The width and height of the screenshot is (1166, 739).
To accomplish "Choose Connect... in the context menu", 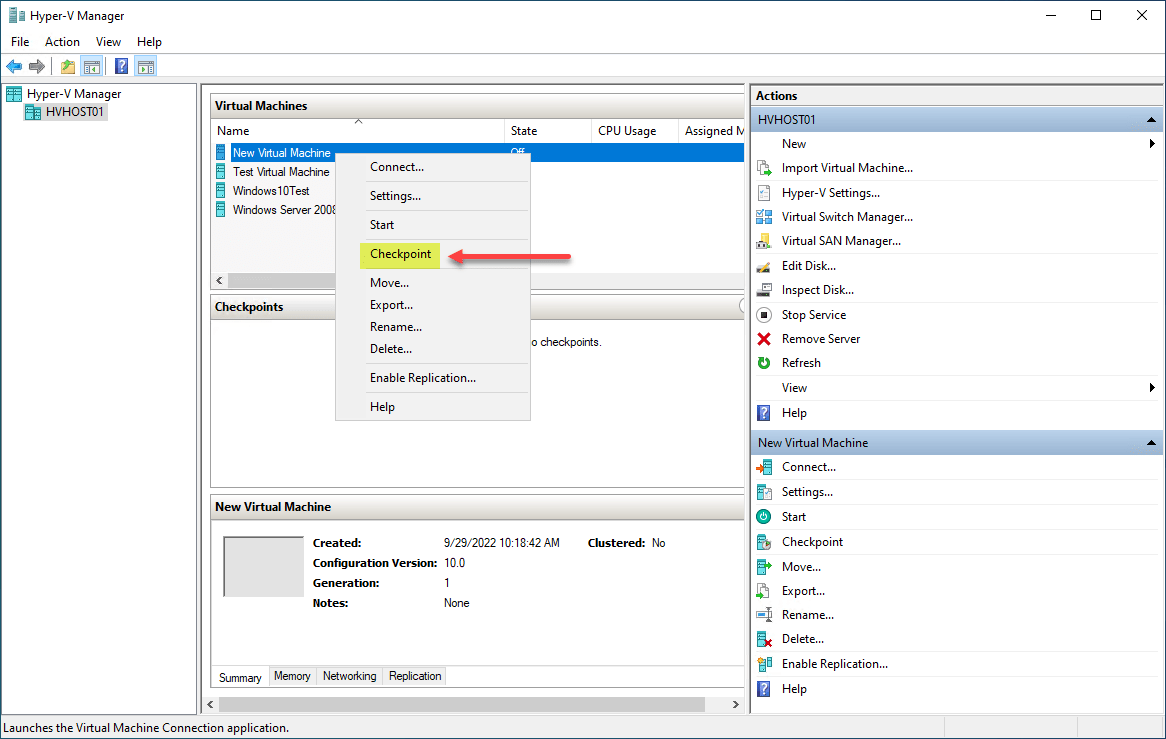I will click(433, 167).
